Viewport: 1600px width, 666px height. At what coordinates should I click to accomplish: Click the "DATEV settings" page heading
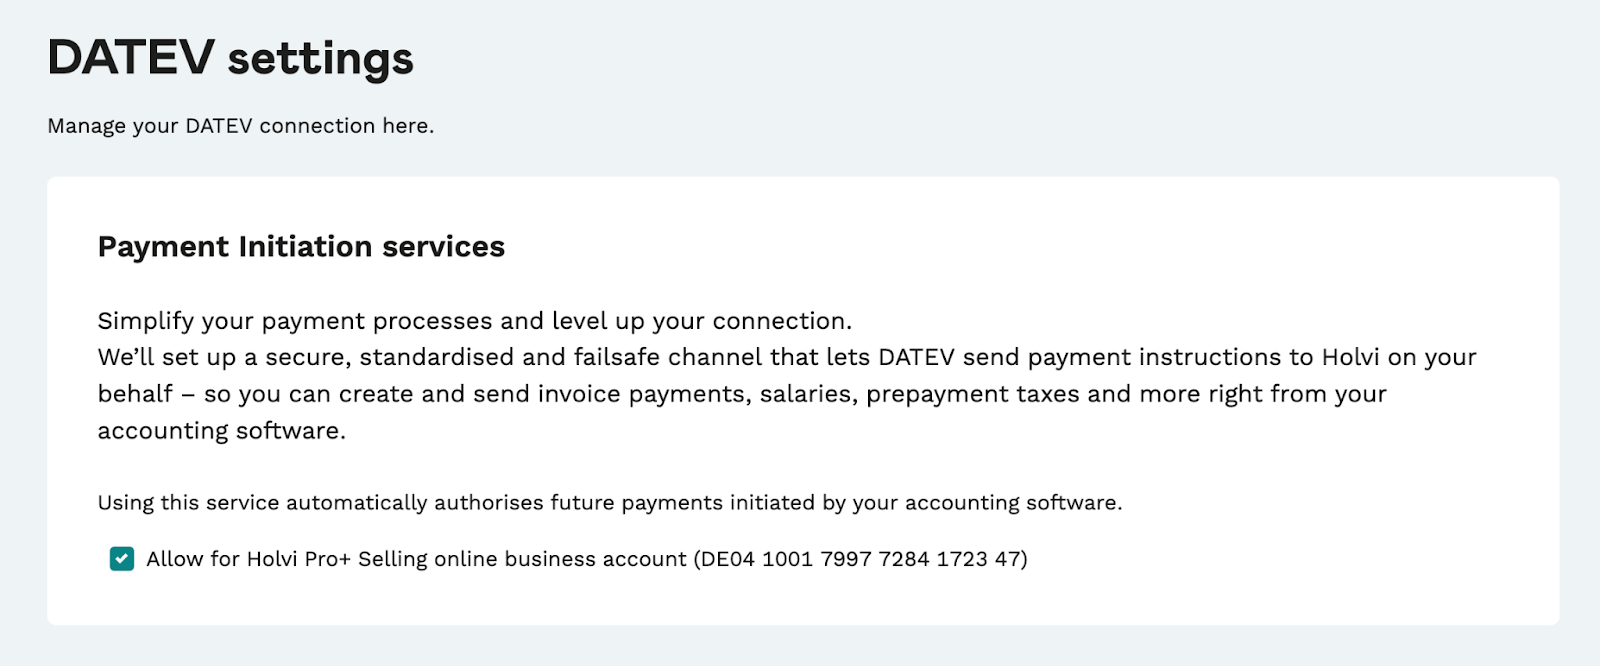pyautogui.click(x=230, y=58)
